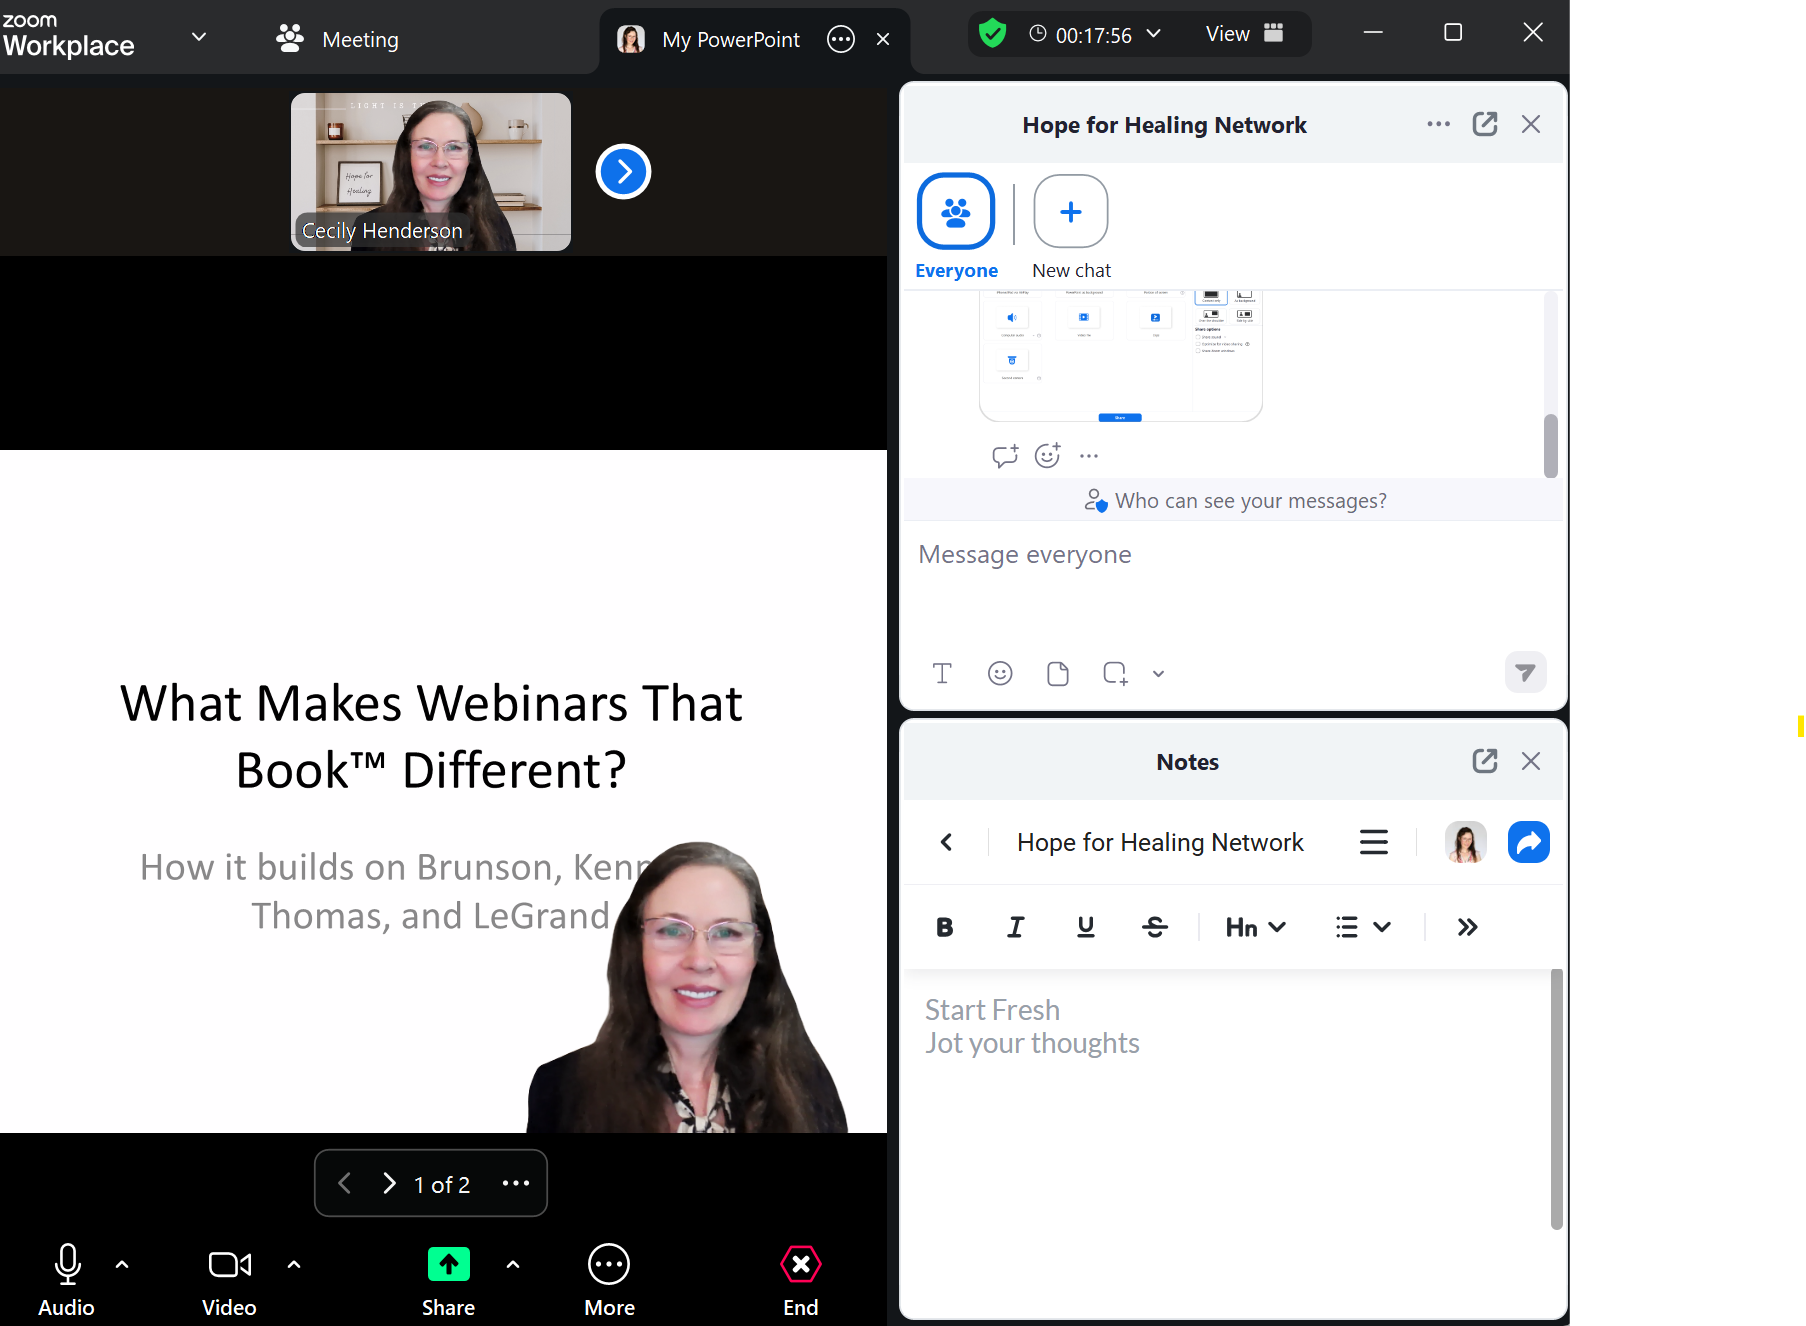This screenshot has height=1326, width=1806.
Task: Attach a file in chat
Action: tap(1058, 673)
